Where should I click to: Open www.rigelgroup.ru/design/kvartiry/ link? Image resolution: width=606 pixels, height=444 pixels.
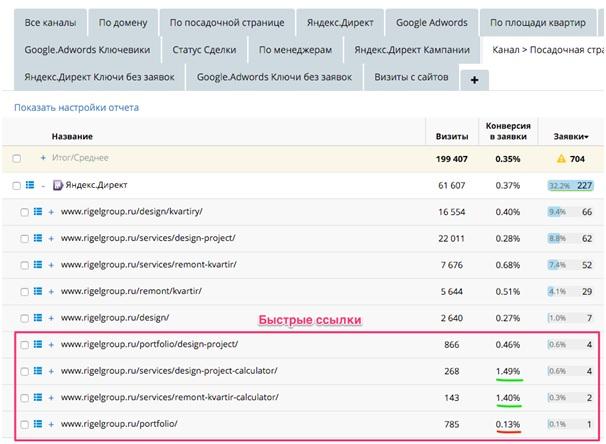132,211
